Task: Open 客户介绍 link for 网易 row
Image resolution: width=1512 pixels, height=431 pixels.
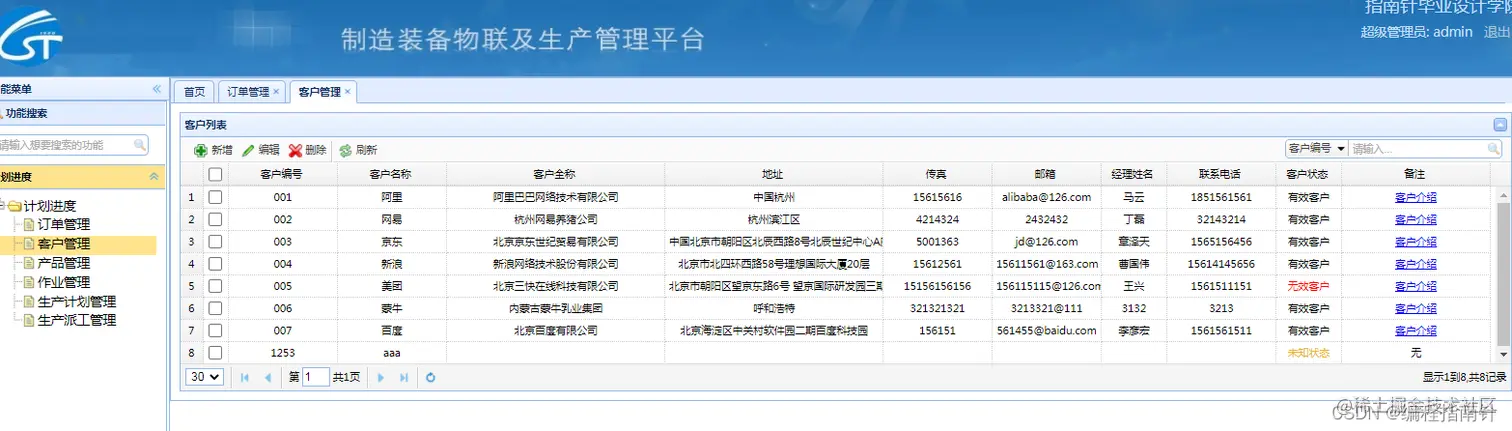Action: pyautogui.click(x=1416, y=219)
